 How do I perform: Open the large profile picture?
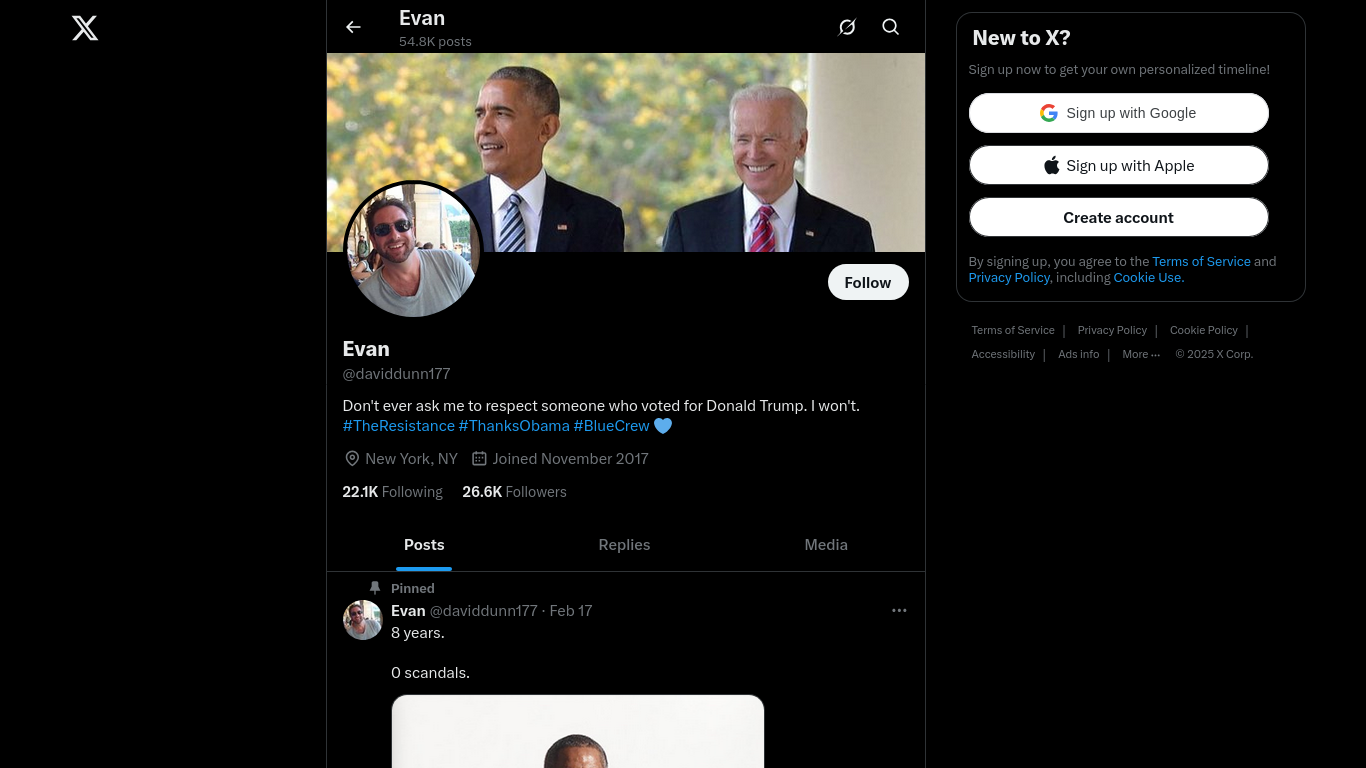[x=413, y=250]
